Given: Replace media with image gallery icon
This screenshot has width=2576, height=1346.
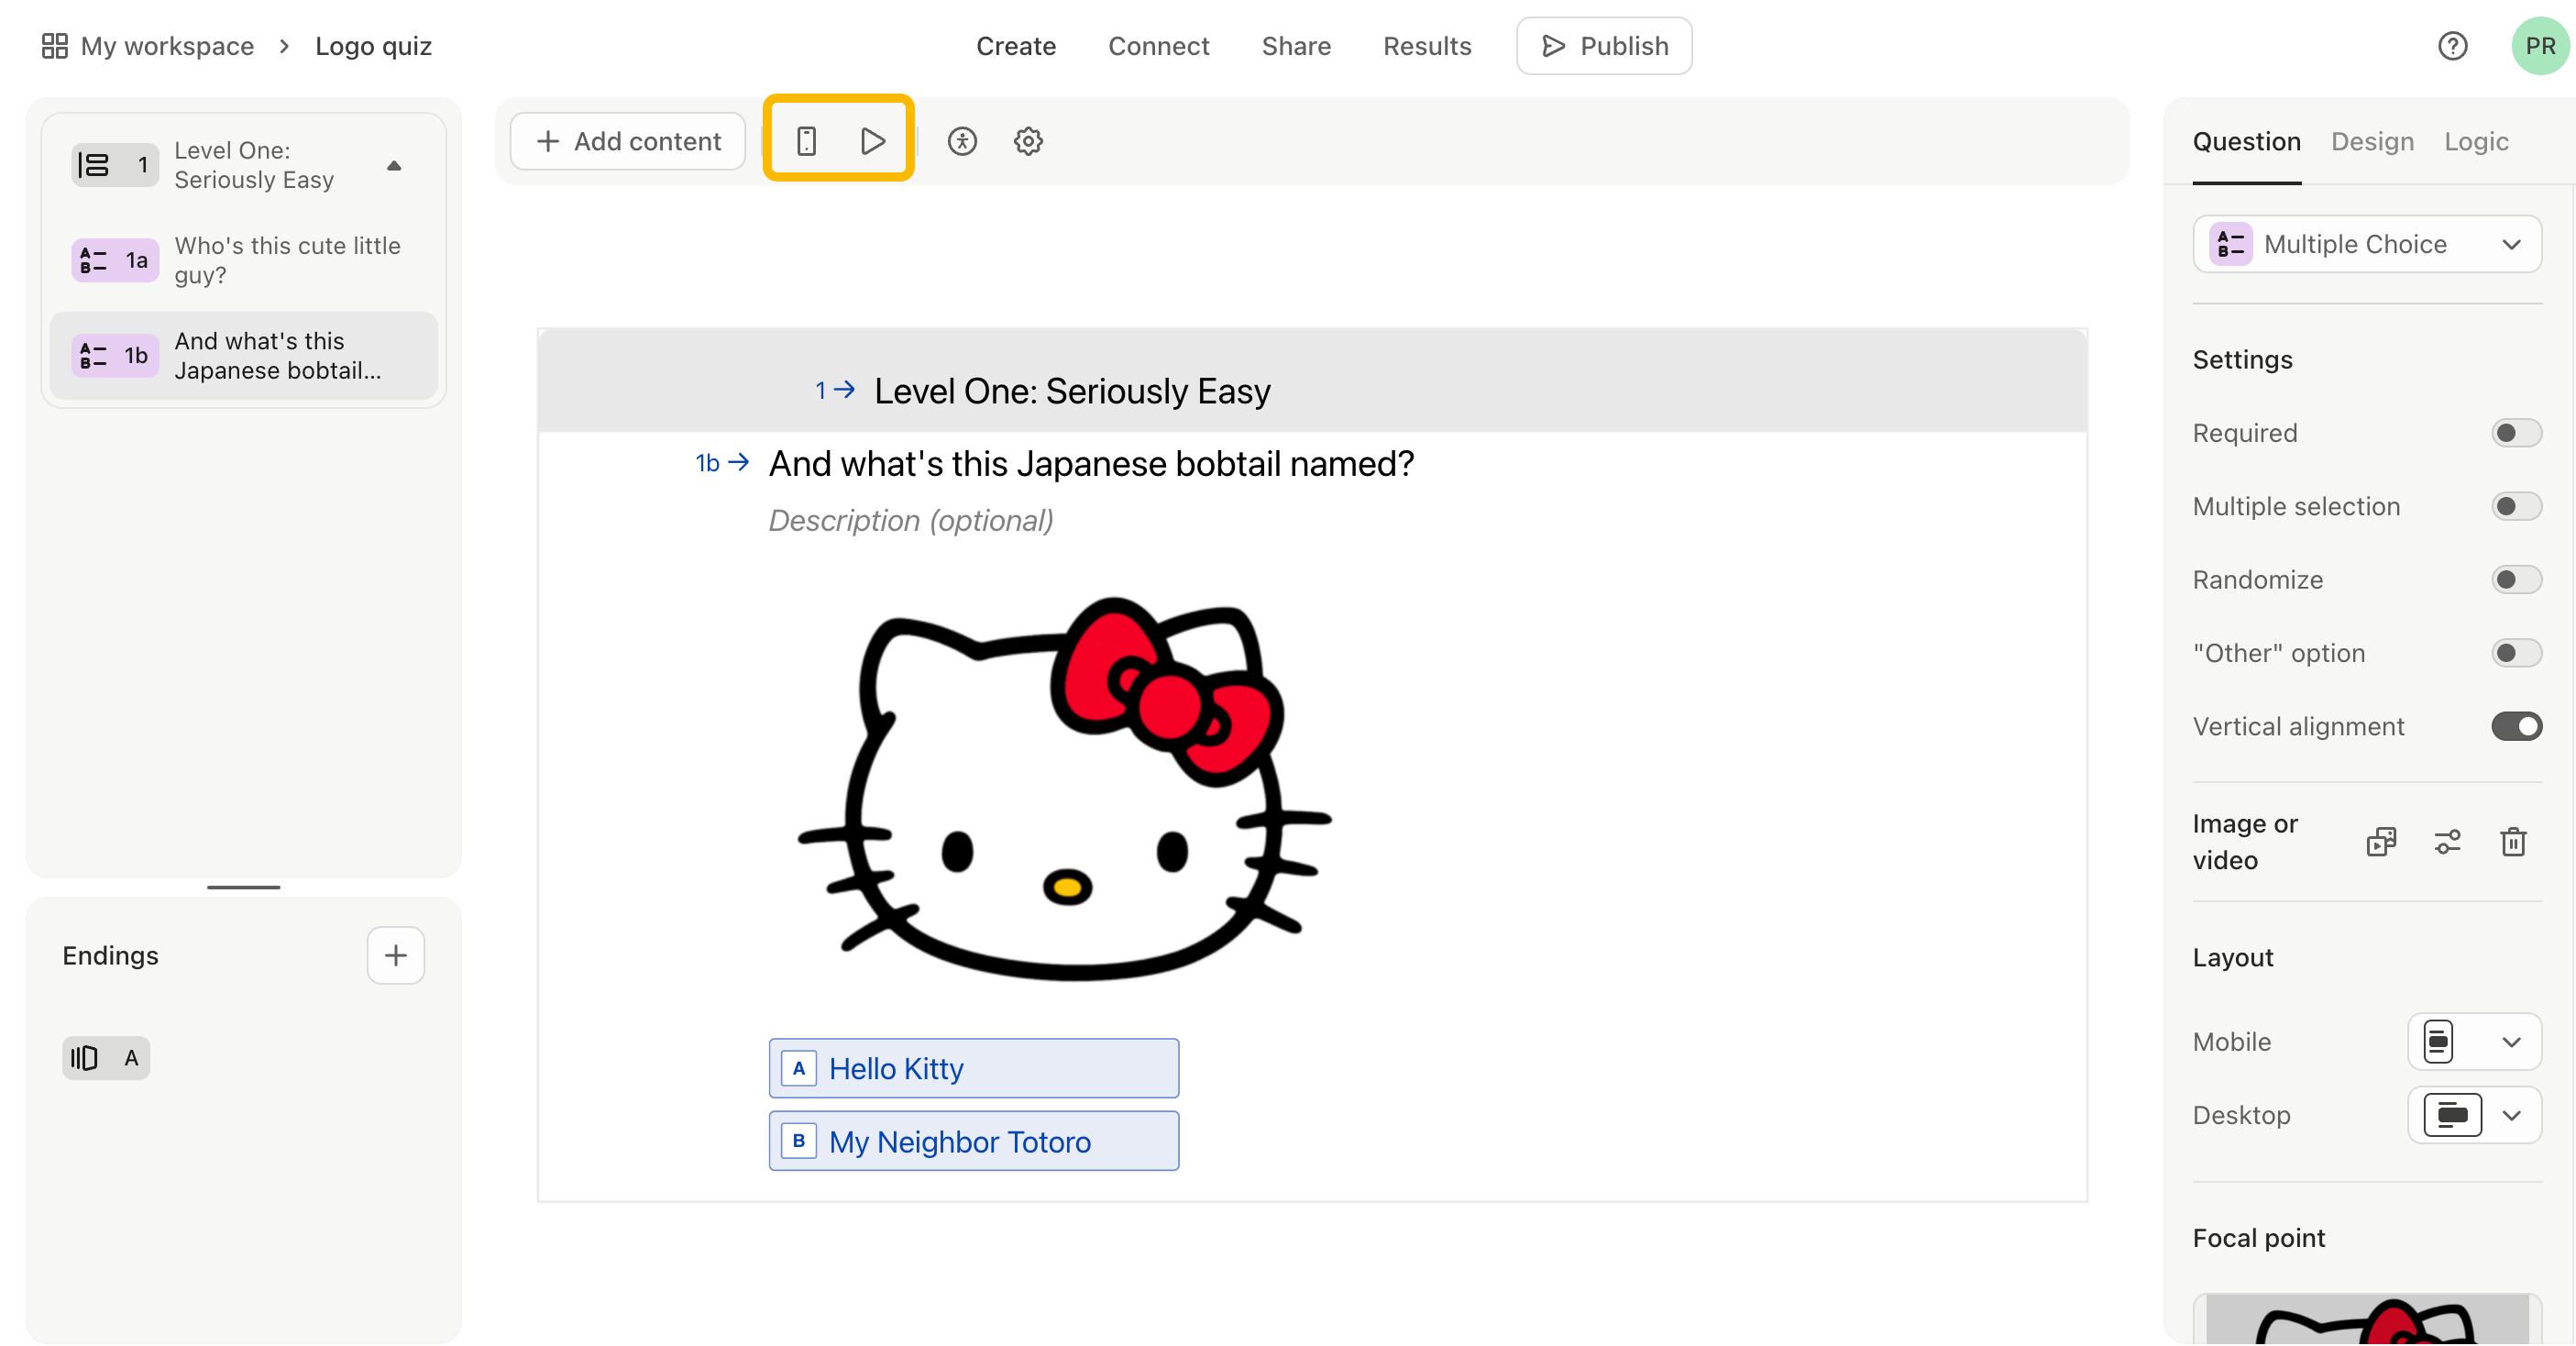Looking at the screenshot, I should tap(2381, 842).
